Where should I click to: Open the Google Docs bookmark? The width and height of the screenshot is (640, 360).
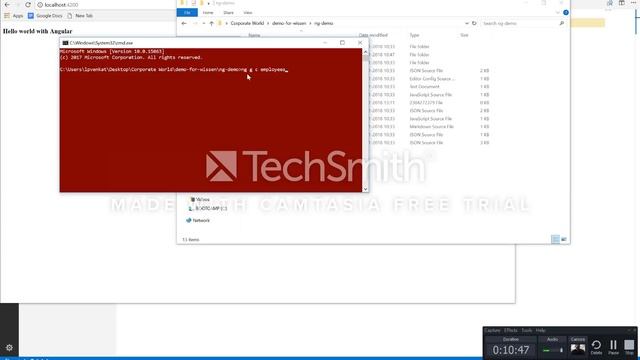pyautogui.click(x=45, y=16)
